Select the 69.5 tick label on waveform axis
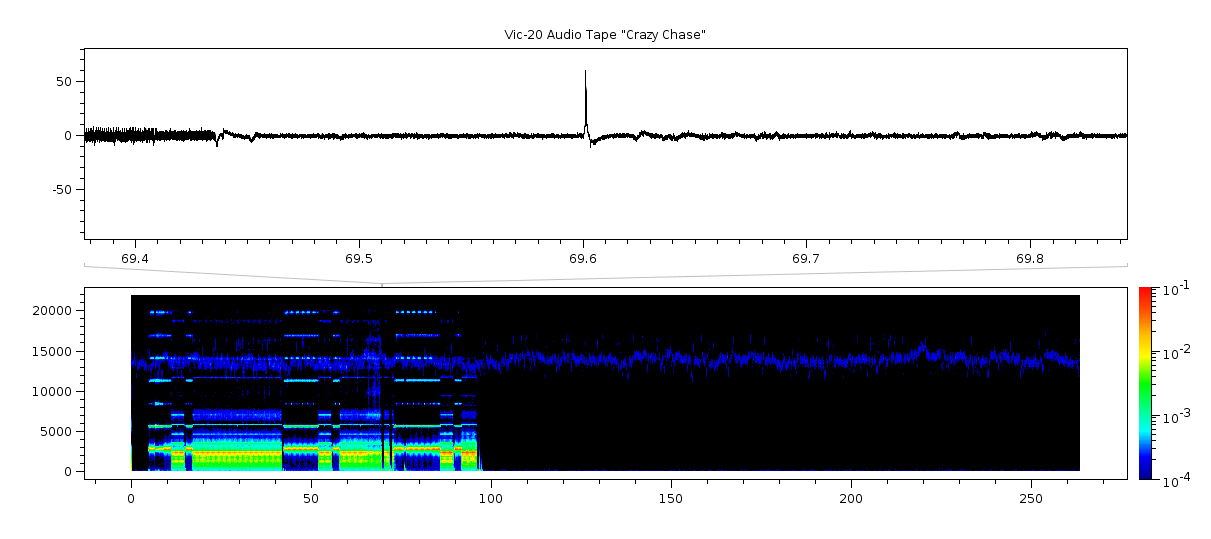This screenshot has height=539, width=1211. tap(359, 259)
